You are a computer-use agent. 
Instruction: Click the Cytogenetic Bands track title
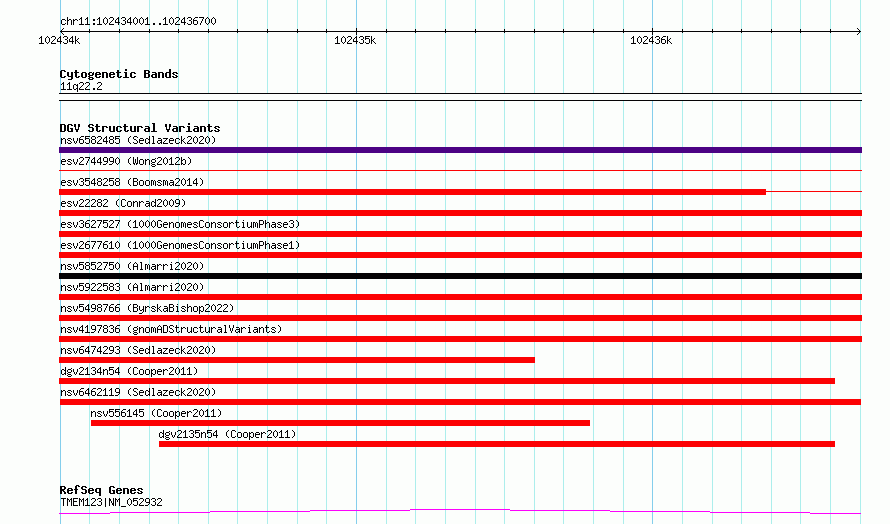click(119, 74)
